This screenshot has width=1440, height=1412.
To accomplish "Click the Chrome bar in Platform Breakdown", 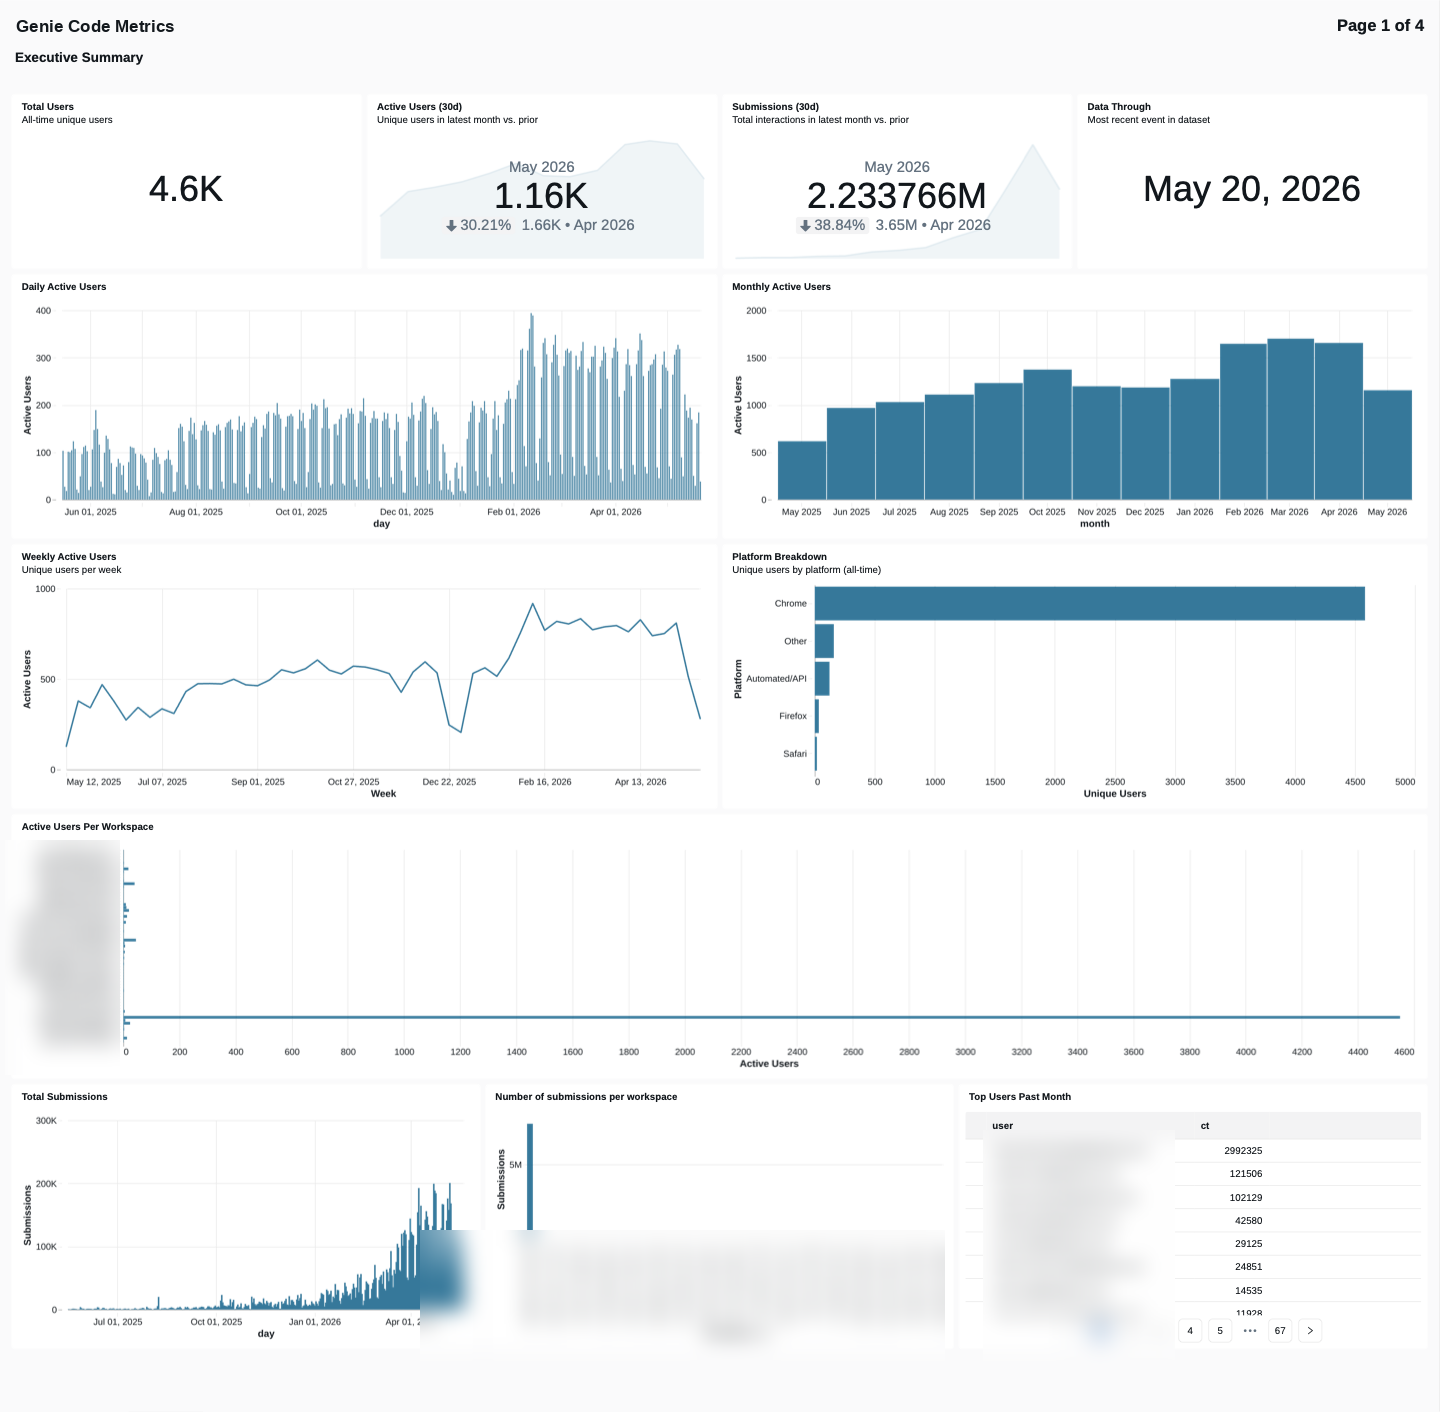I will [1090, 603].
